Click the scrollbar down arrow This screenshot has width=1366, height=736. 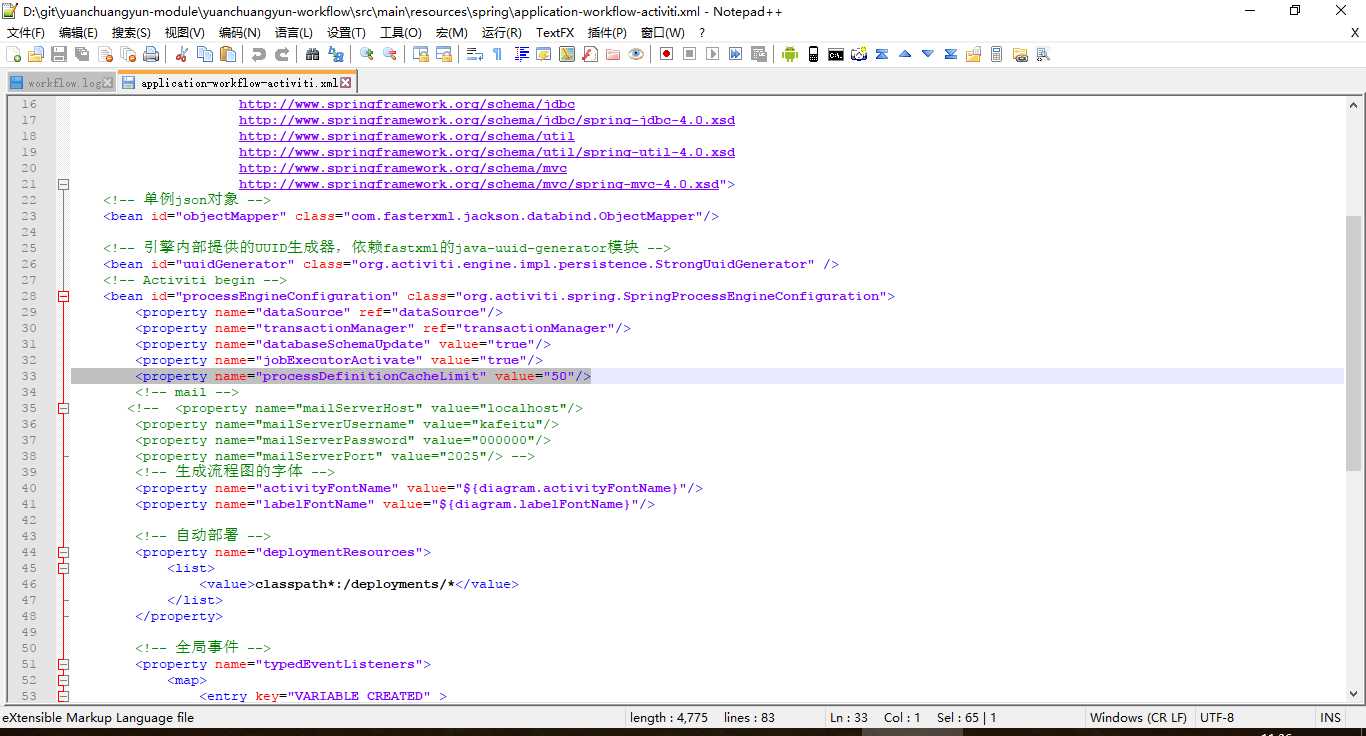click(1354, 694)
